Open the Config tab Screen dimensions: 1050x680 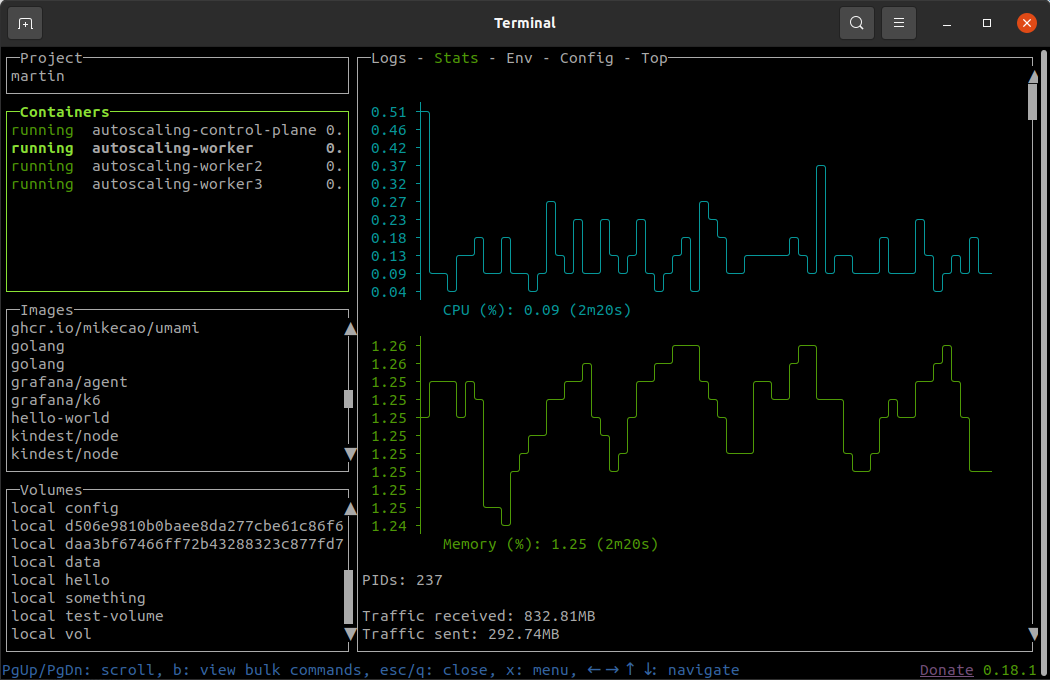586,58
